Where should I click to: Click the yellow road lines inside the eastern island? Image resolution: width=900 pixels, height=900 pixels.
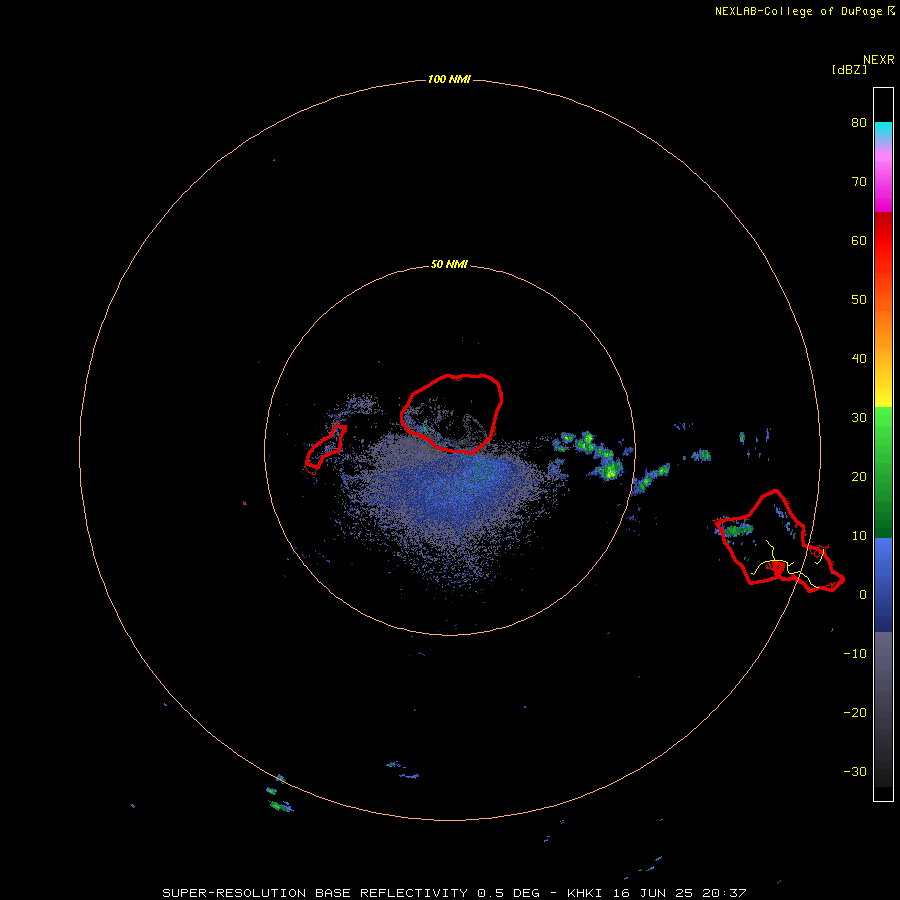click(x=790, y=564)
